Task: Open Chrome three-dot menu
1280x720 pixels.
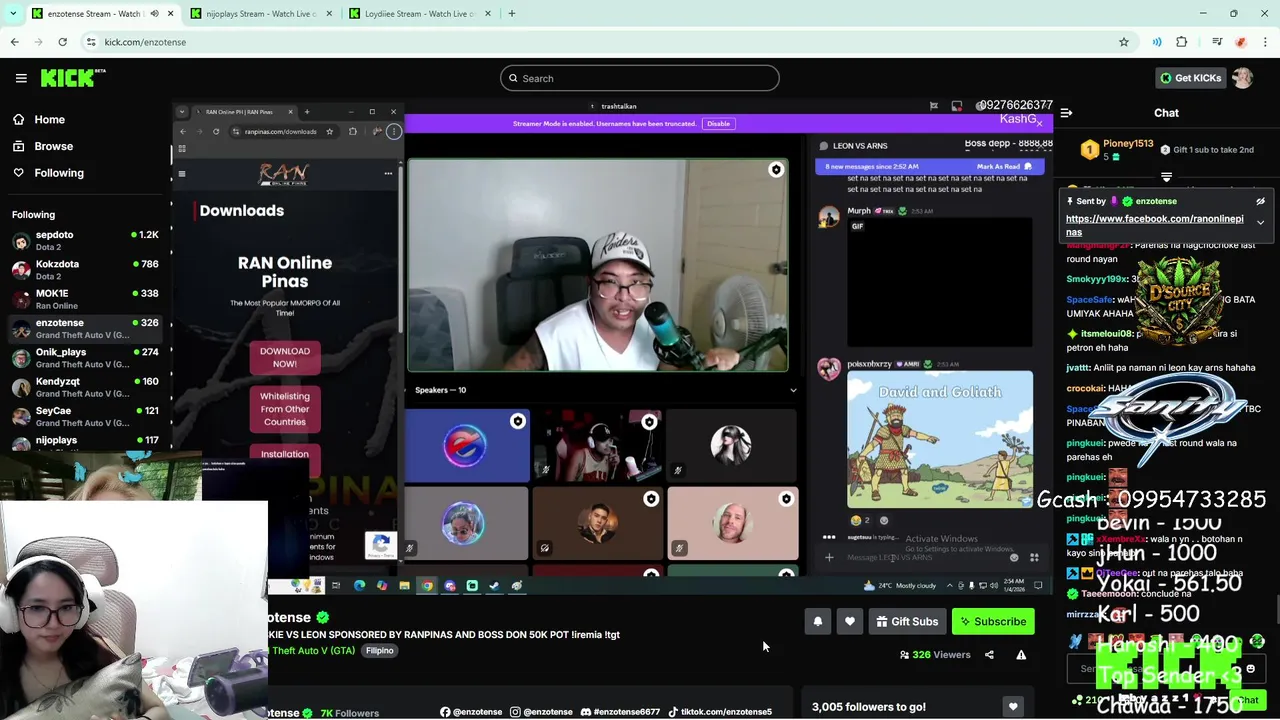Action: (x=1264, y=42)
